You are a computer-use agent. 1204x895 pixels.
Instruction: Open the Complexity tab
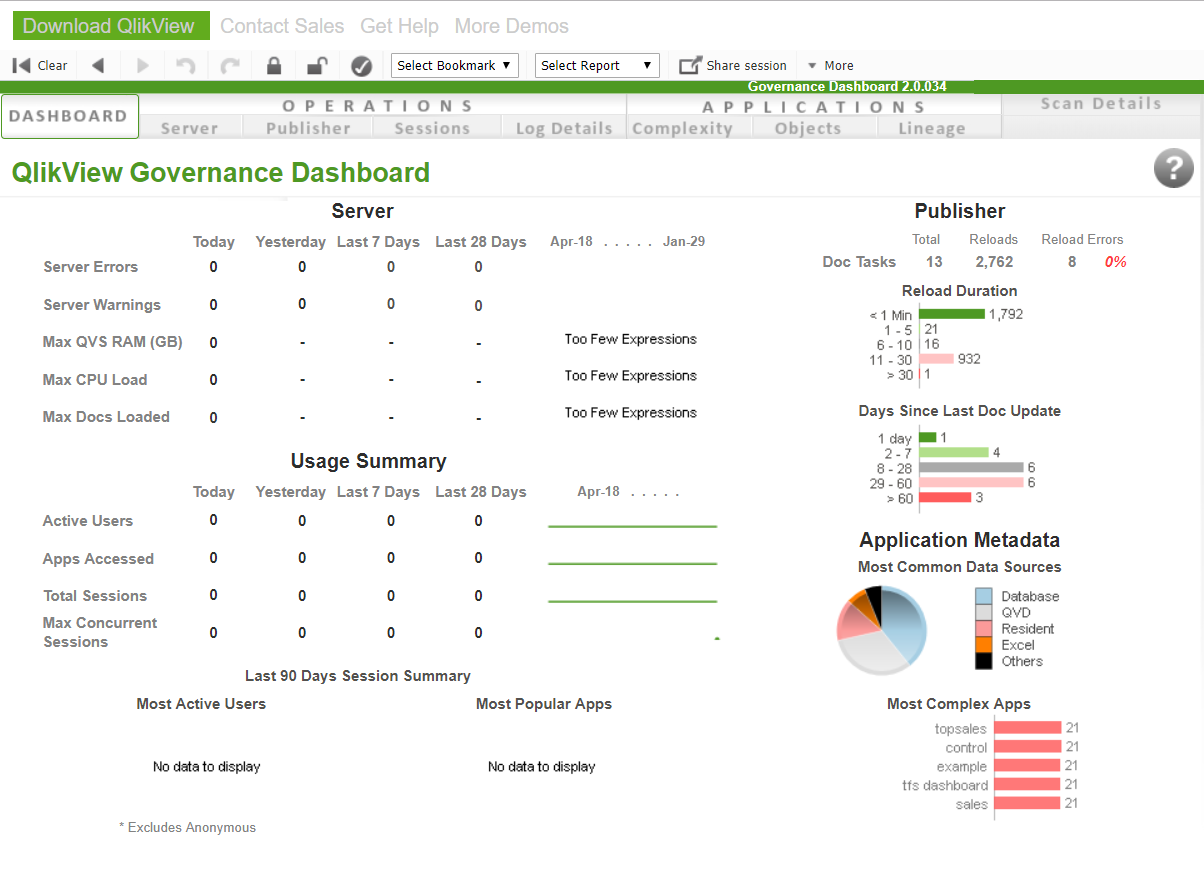pos(683,128)
